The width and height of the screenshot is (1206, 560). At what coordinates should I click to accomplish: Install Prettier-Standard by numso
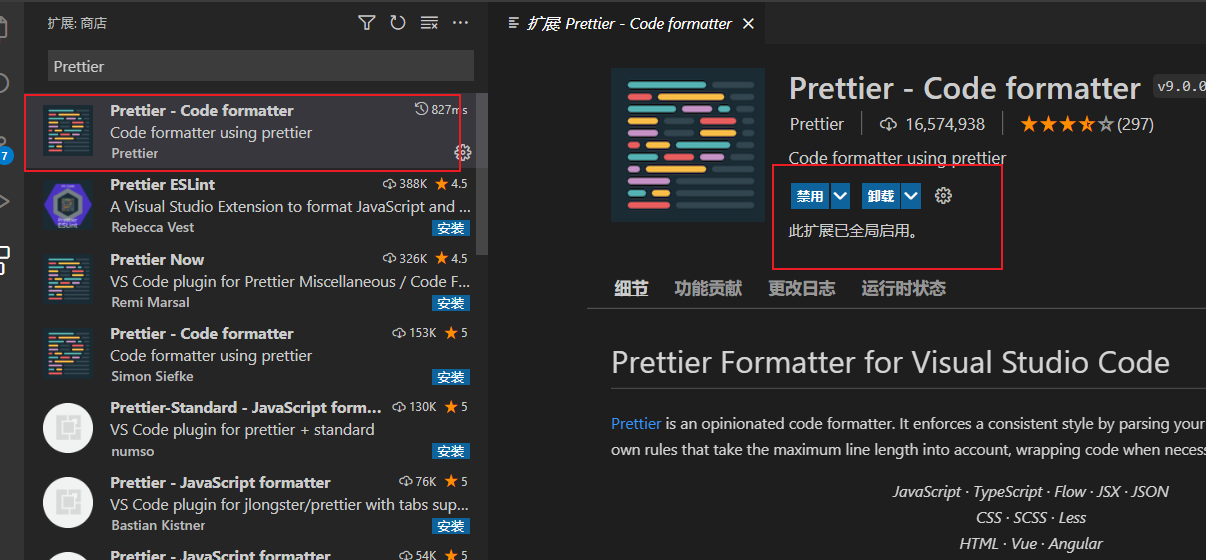pyautogui.click(x=451, y=452)
